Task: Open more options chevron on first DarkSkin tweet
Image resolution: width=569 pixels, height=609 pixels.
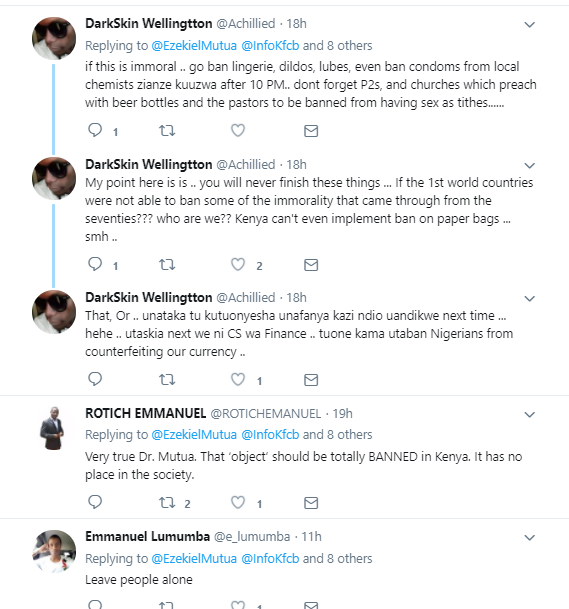Action: tap(529, 25)
